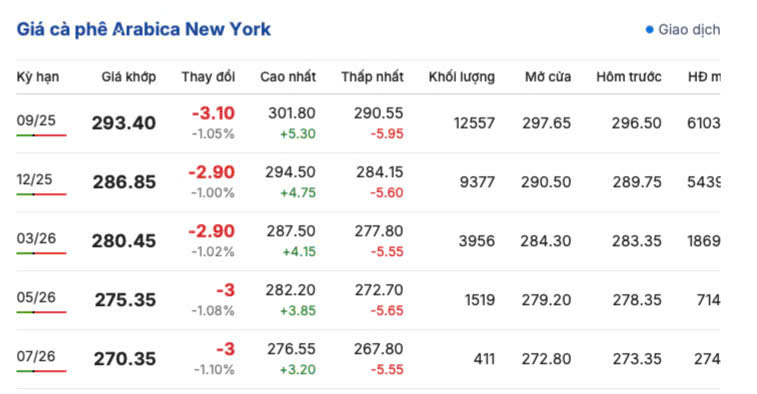Click the blue dot beside Giao dịch
This screenshot has width=757, height=394.
tap(649, 30)
